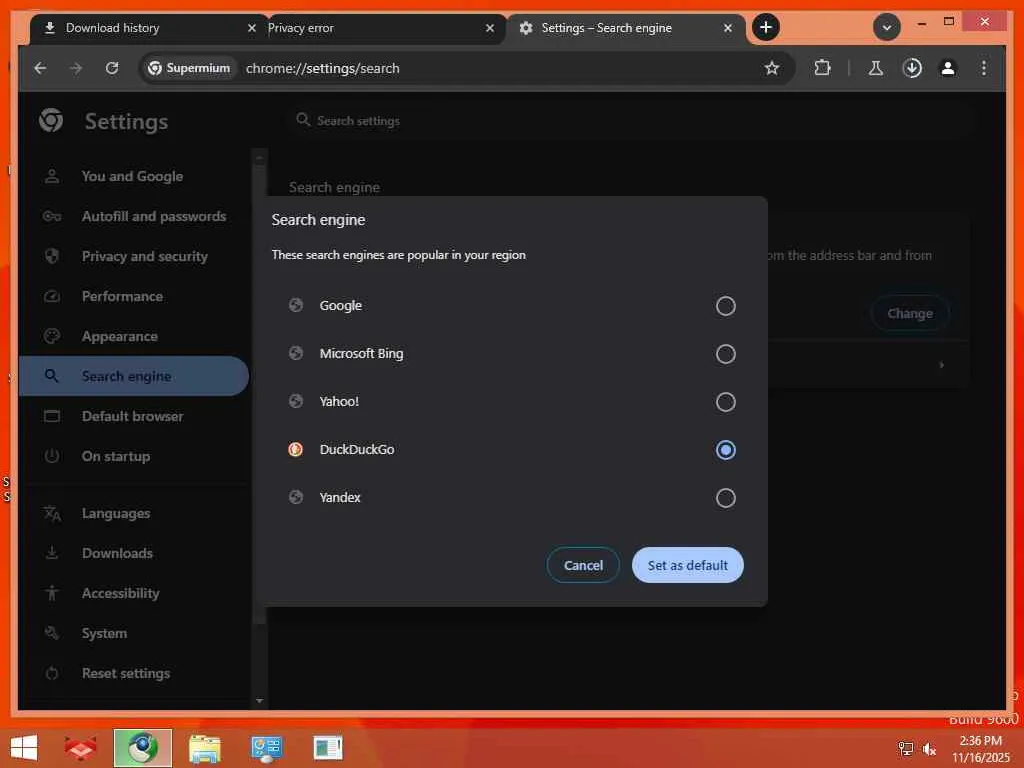This screenshot has width=1024, height=768.
Task: Click the Yandex globe icon
Action: [295, 497]
